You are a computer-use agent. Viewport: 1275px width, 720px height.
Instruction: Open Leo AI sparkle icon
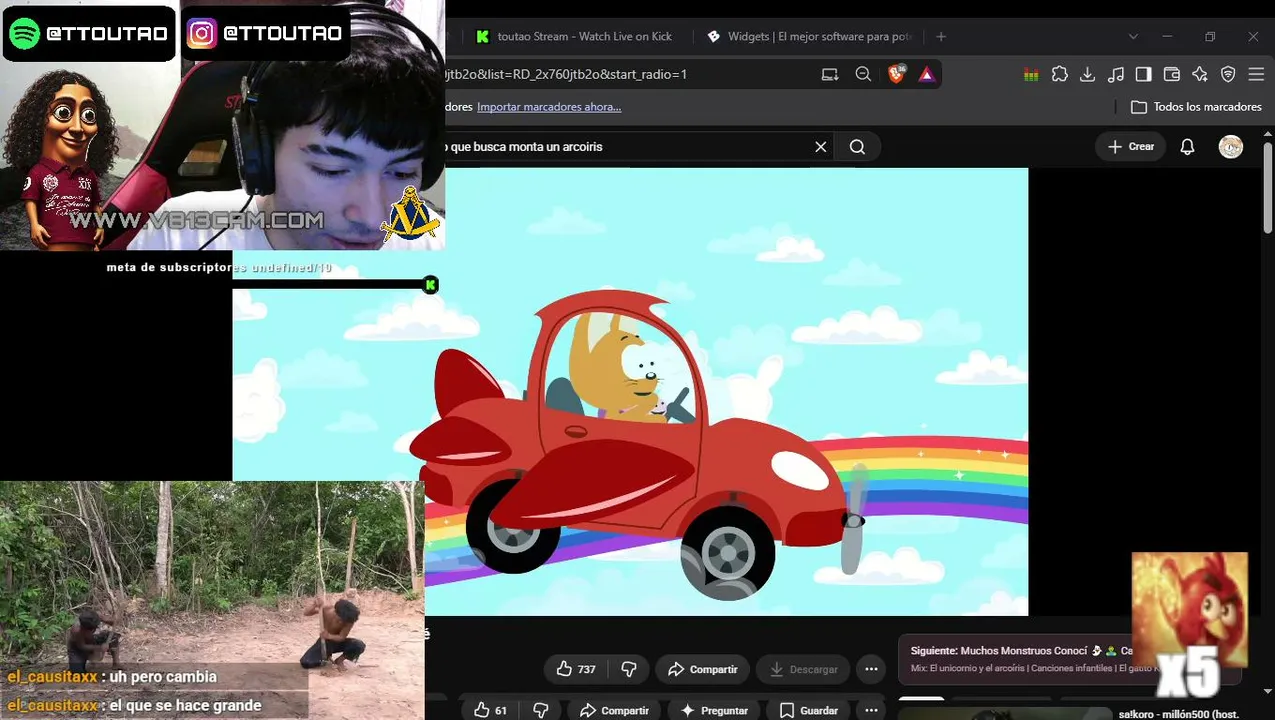pyautogui.click(x=1200, y=74)
